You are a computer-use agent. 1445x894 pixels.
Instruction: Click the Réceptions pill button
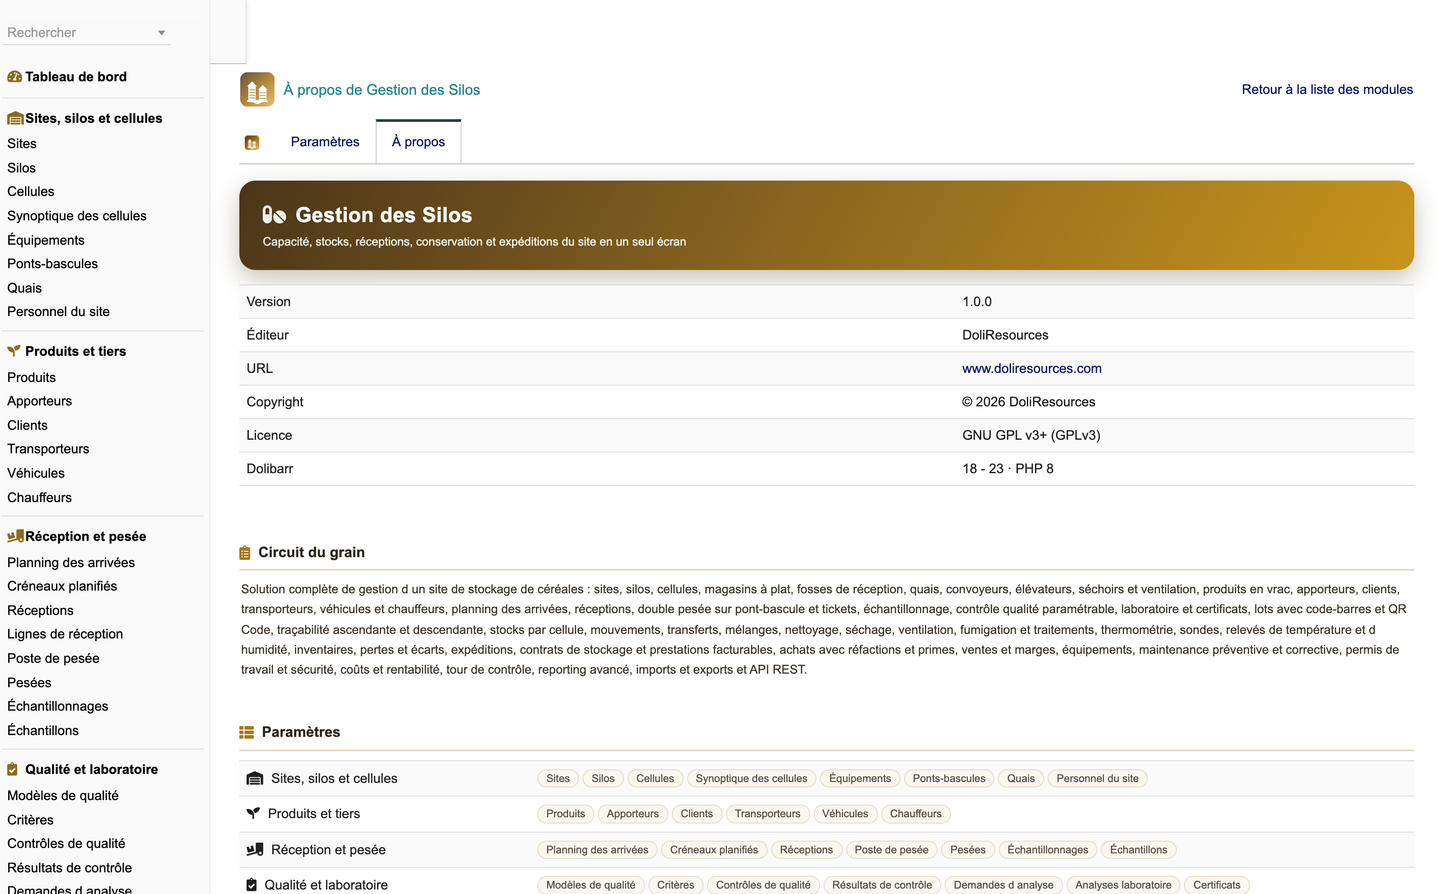click(806, 850)
